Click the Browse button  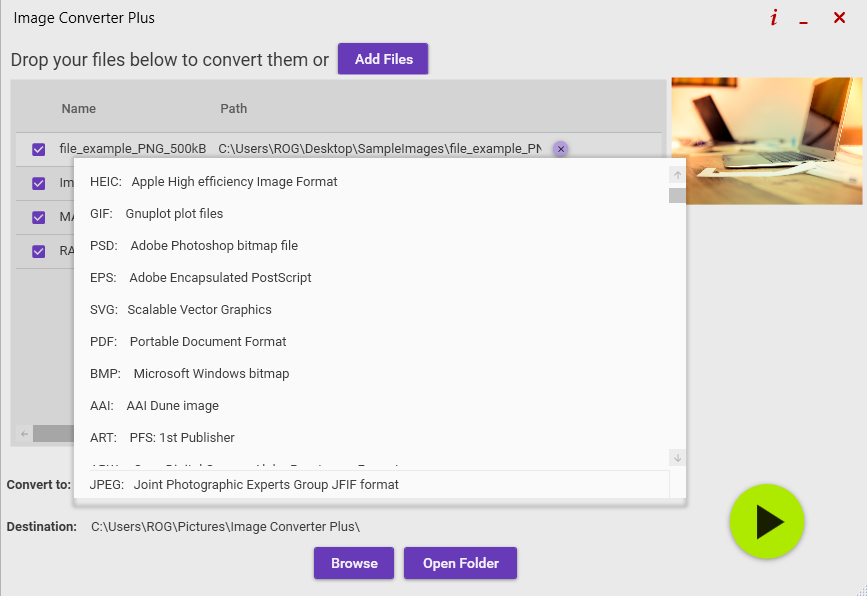tap(354, 563)
